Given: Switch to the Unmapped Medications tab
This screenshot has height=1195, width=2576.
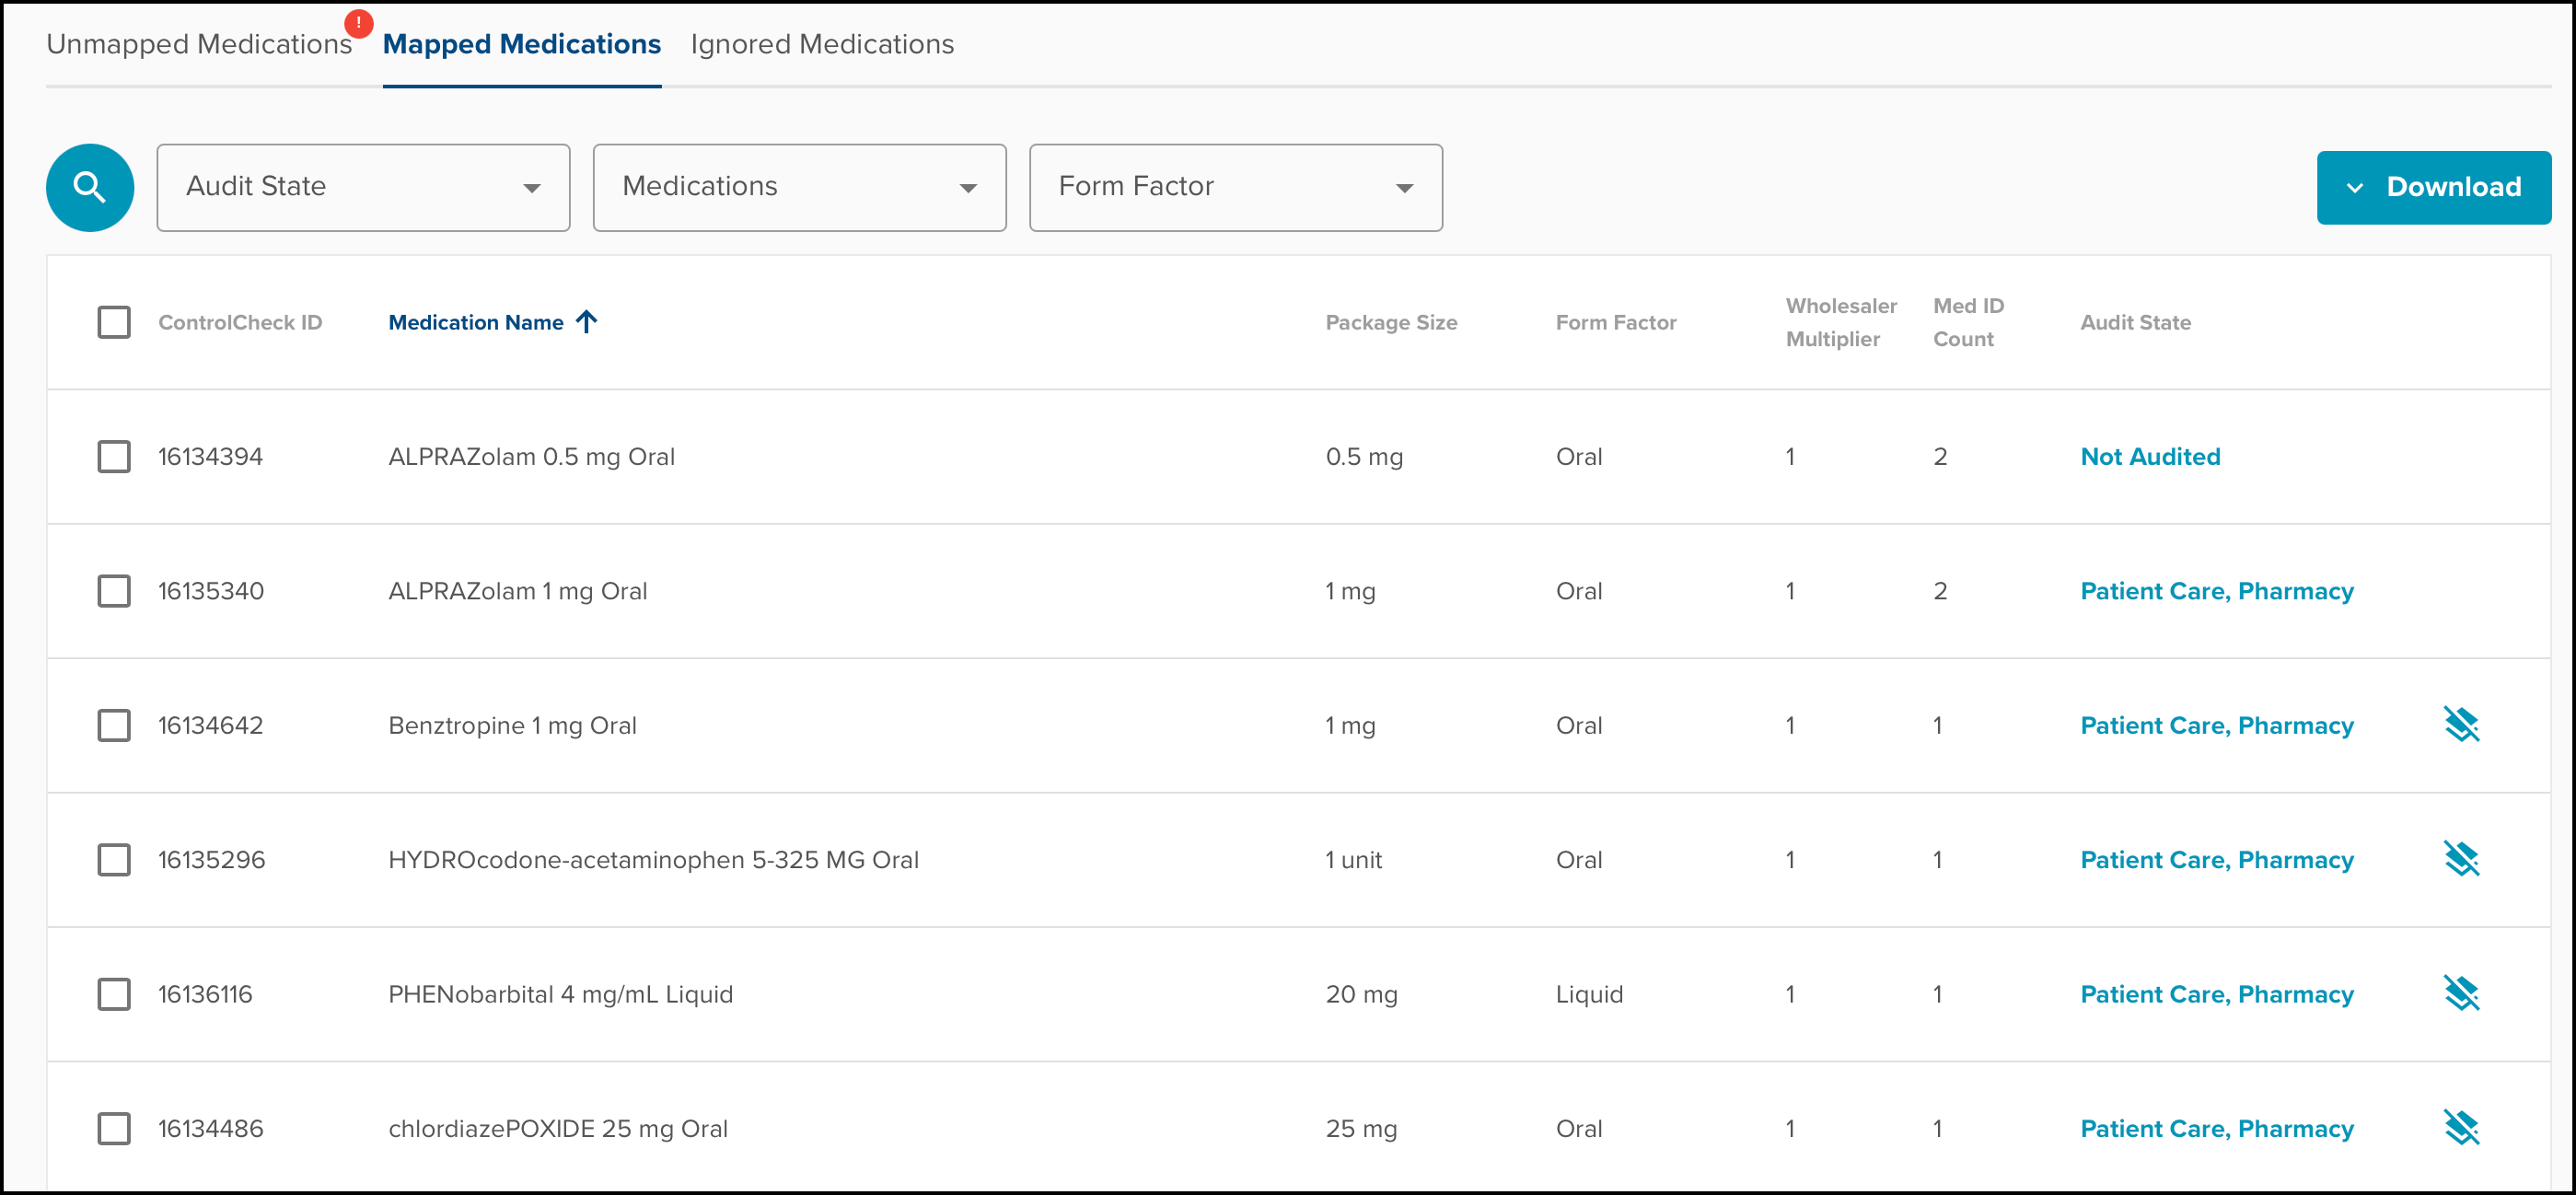Looking at the screenshot, I should coord(199,44).
